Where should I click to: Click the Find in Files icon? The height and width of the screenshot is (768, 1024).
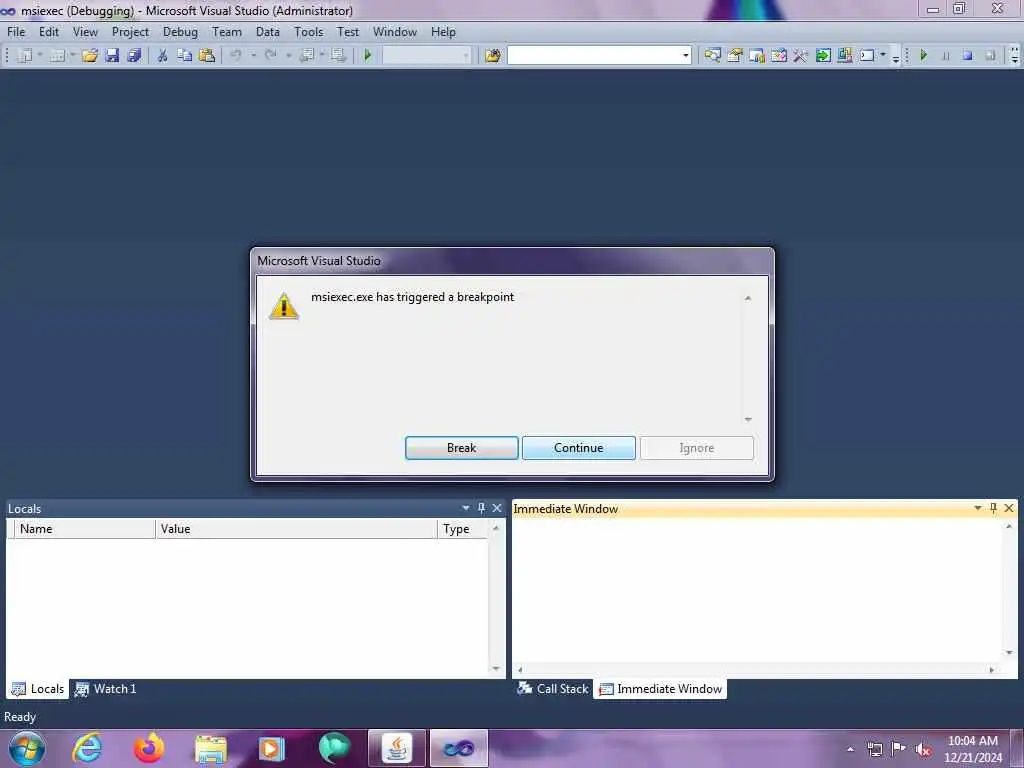tap(492, 56)
